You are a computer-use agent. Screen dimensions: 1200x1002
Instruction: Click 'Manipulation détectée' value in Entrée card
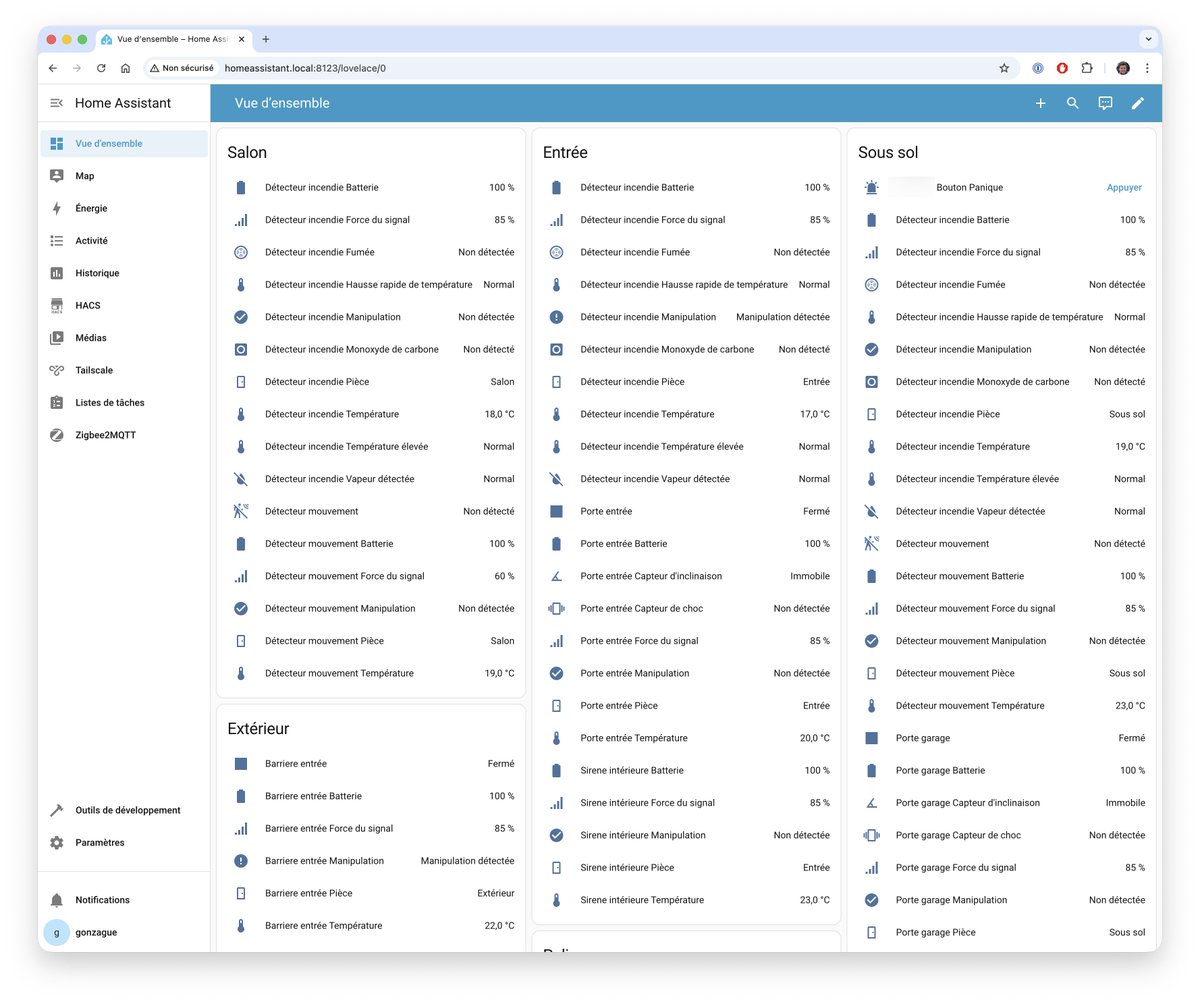(783, 317)
